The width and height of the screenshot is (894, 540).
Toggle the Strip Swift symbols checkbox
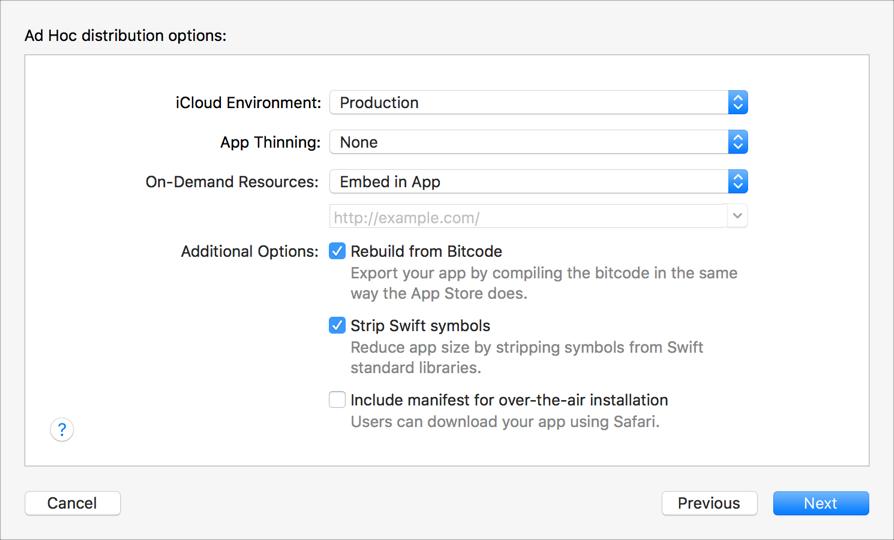click(338, 325)
